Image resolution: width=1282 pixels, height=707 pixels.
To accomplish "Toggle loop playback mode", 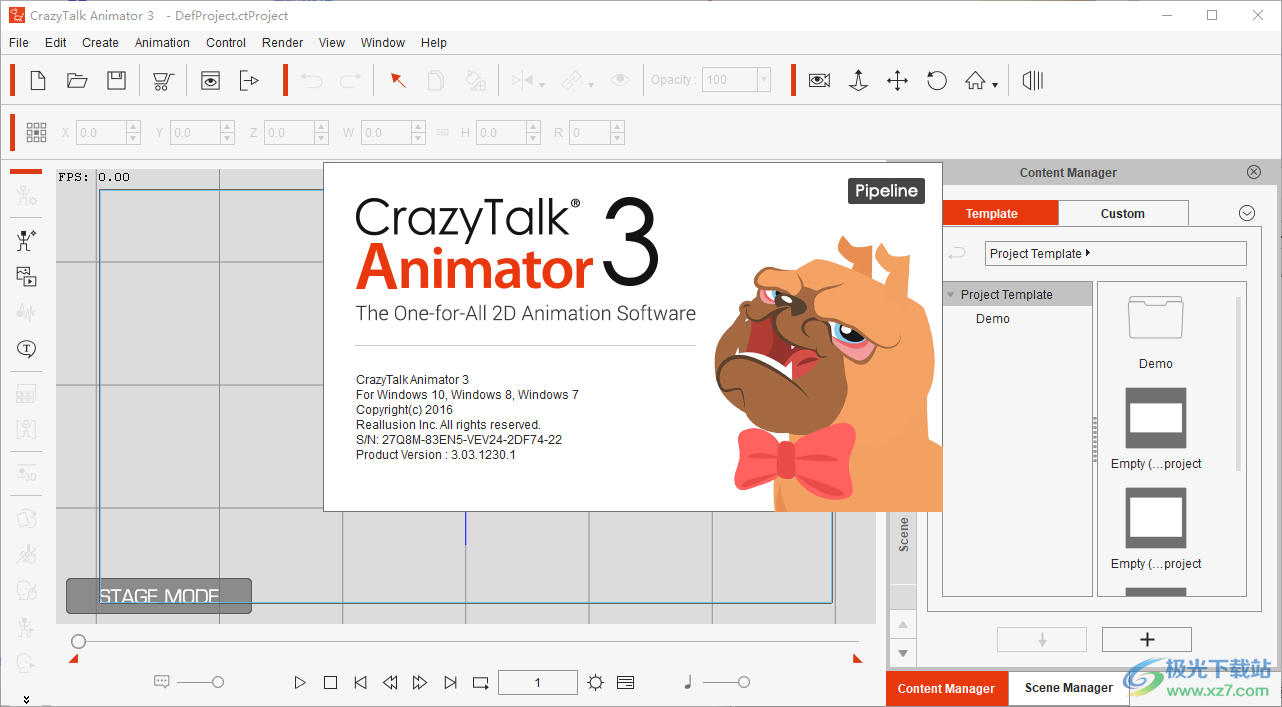I will coord(480,682).
